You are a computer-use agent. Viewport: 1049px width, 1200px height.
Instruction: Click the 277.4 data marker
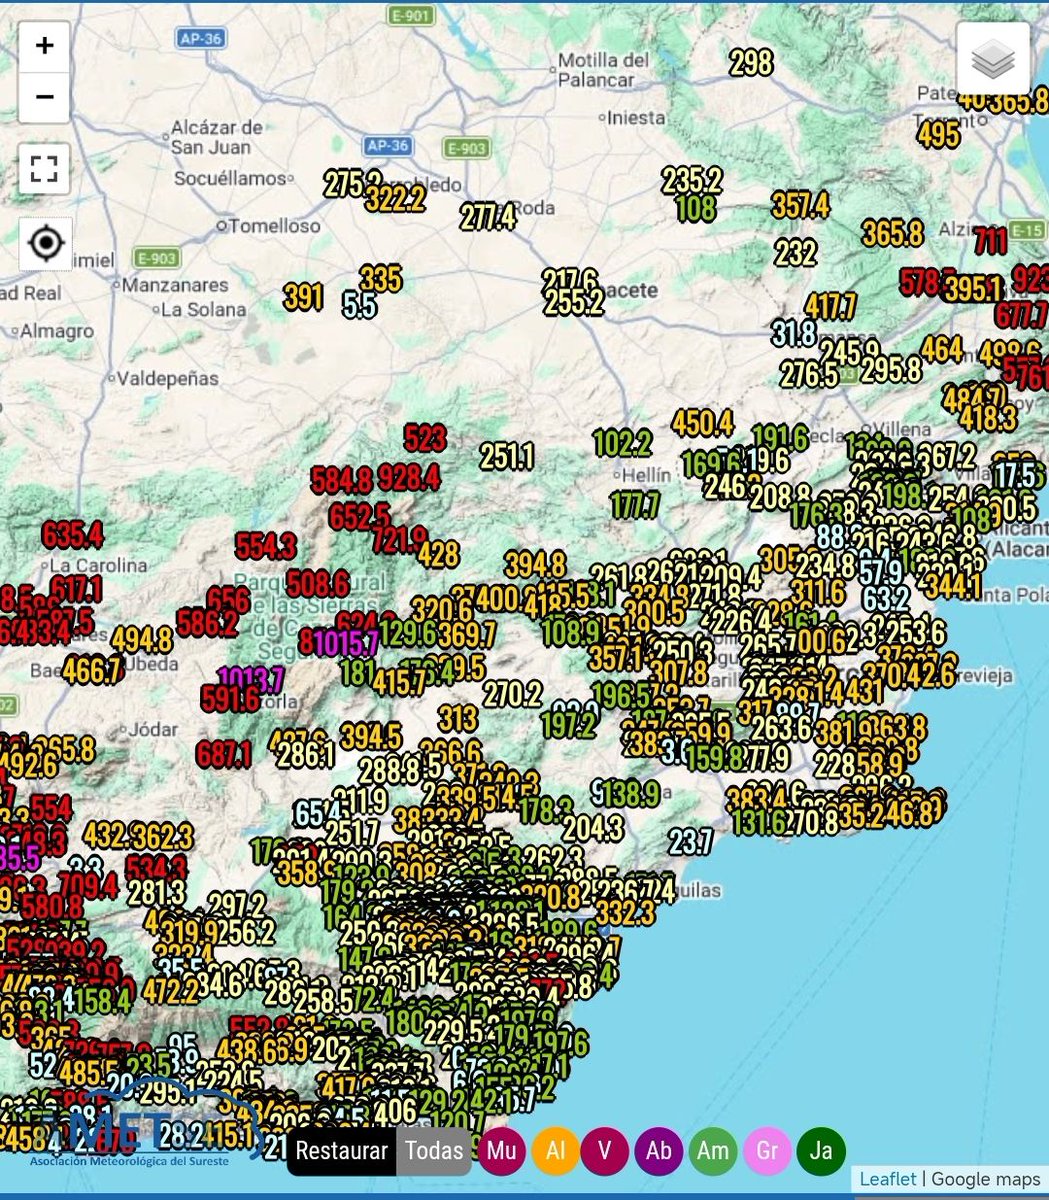pyautogui.click(x=487, y=216)
